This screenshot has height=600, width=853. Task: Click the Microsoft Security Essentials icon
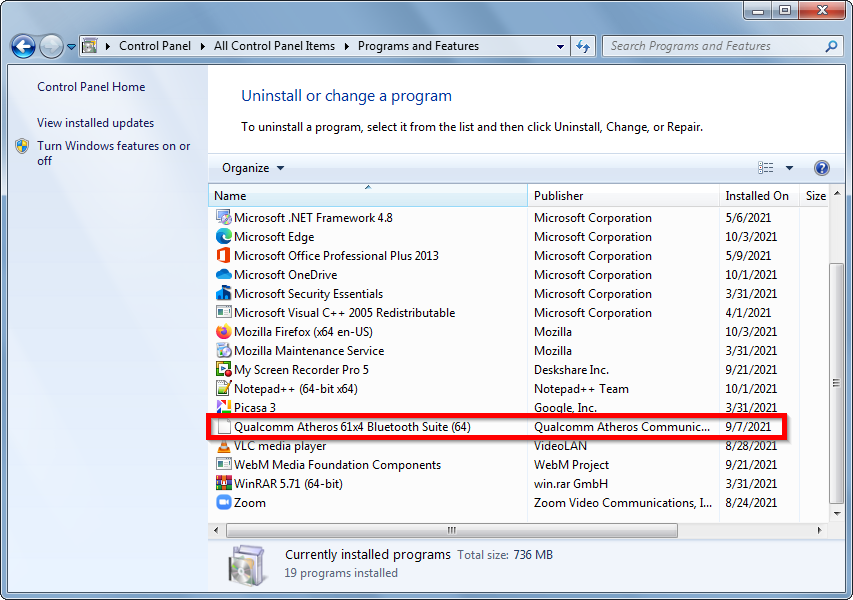(222, 293)
